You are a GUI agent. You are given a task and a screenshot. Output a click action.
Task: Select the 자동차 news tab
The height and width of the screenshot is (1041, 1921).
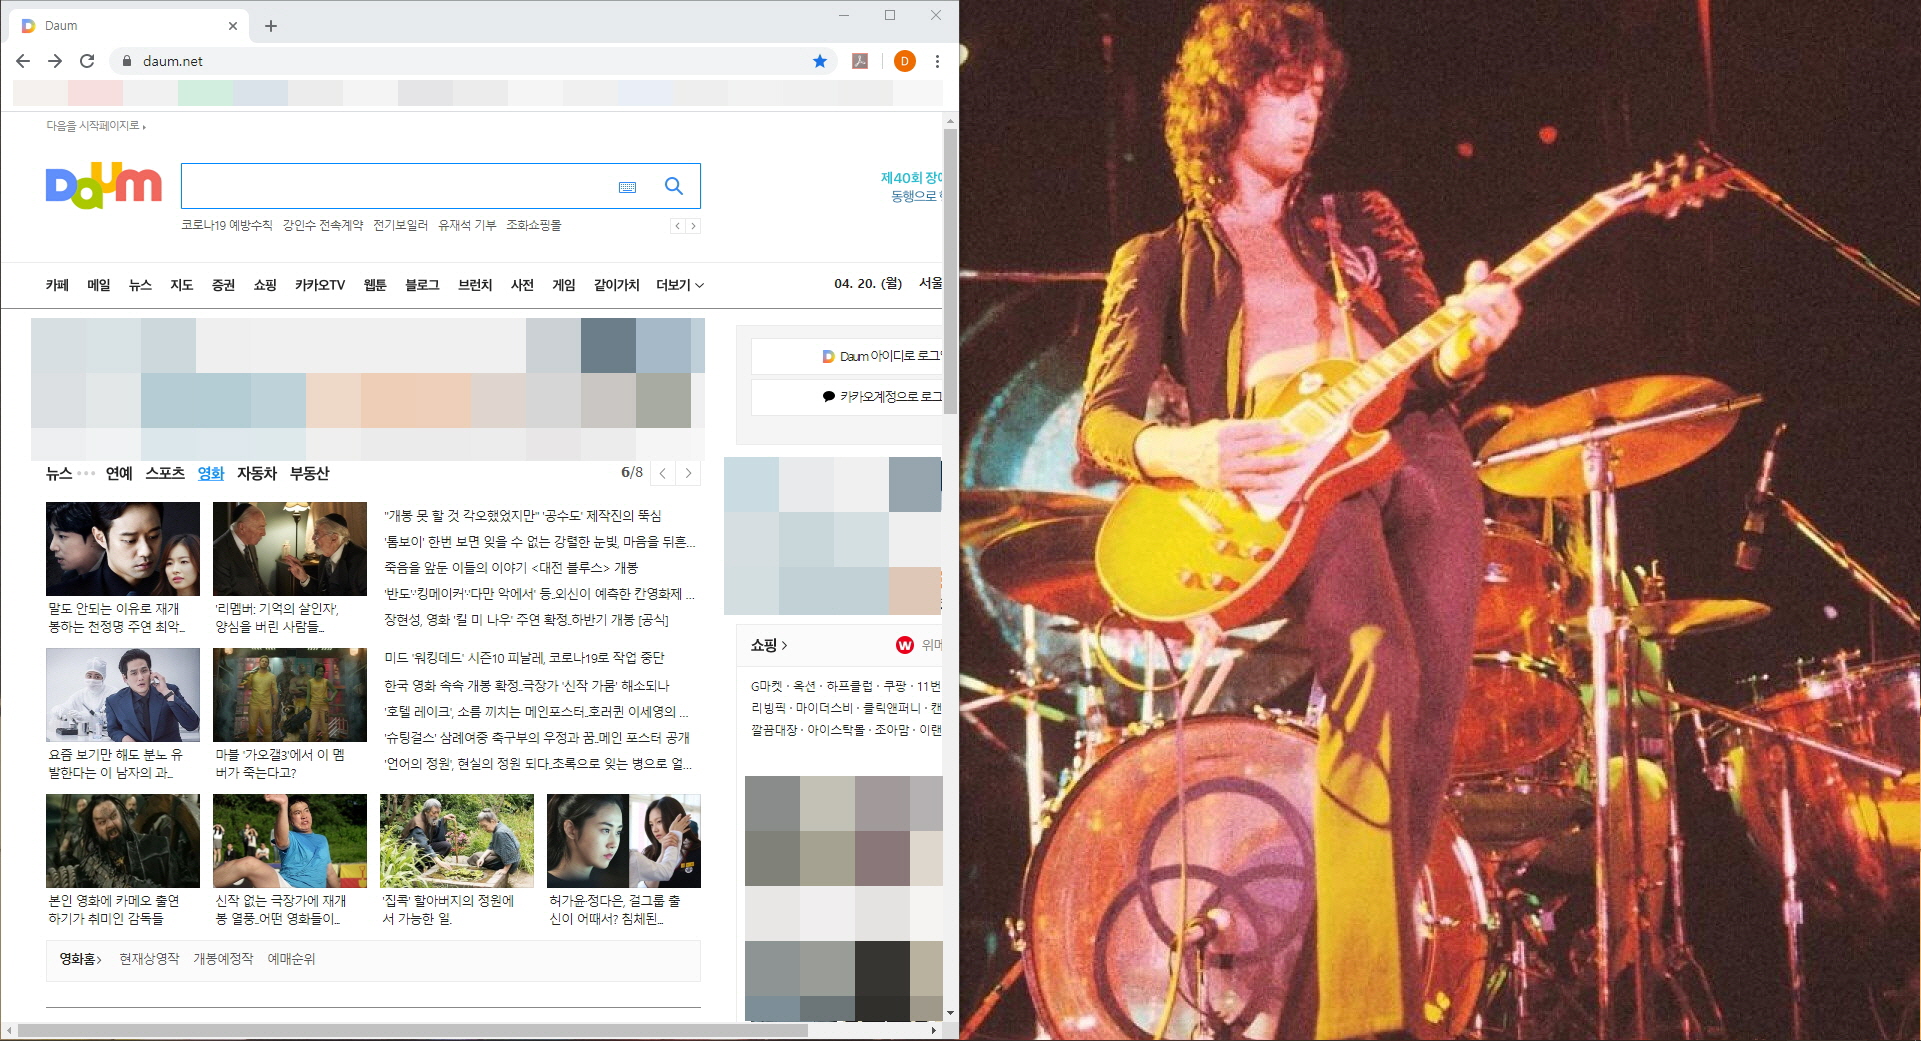point(257,473)
